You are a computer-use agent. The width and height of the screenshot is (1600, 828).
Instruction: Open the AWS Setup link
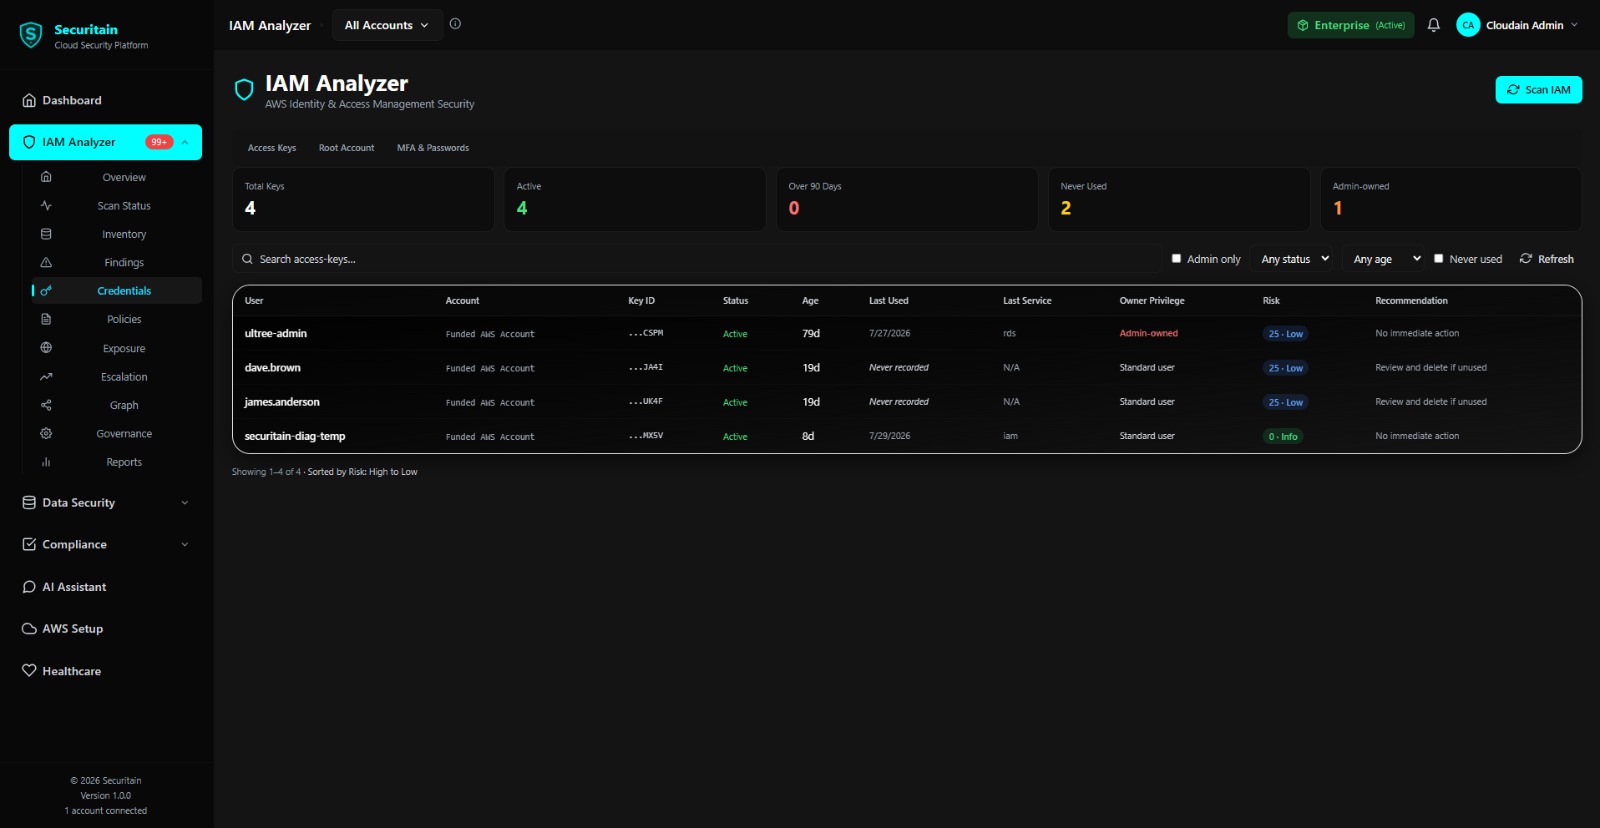[105, 629]
